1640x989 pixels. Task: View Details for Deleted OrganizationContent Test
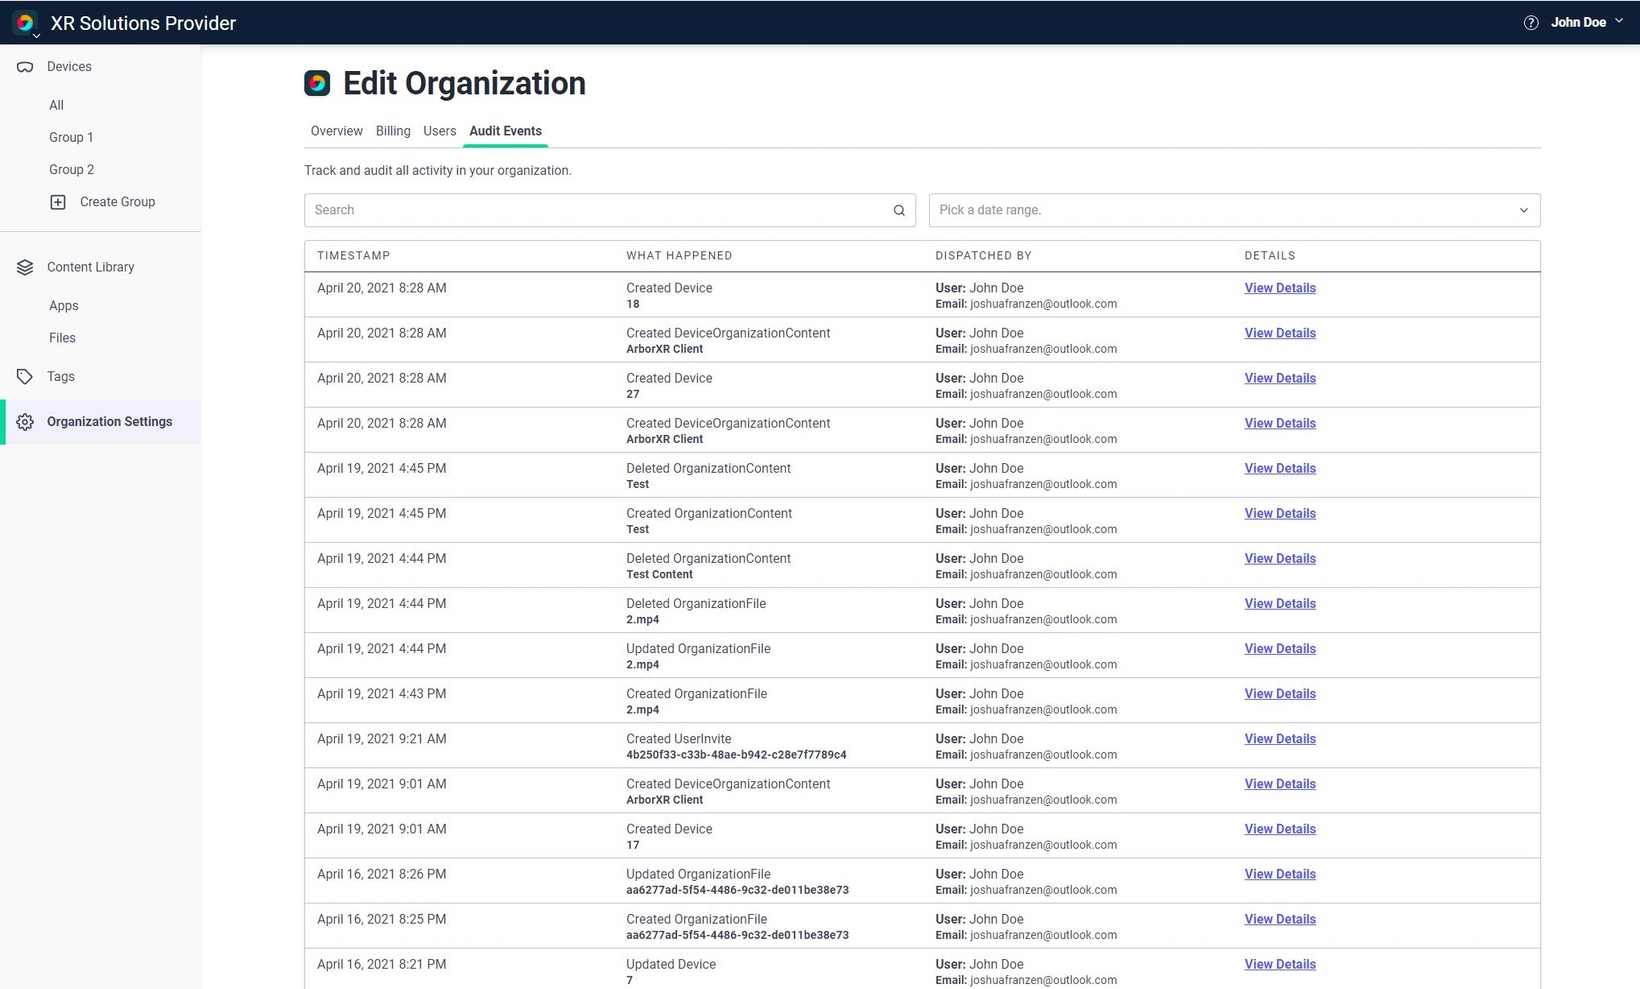tap(1280, 468)
